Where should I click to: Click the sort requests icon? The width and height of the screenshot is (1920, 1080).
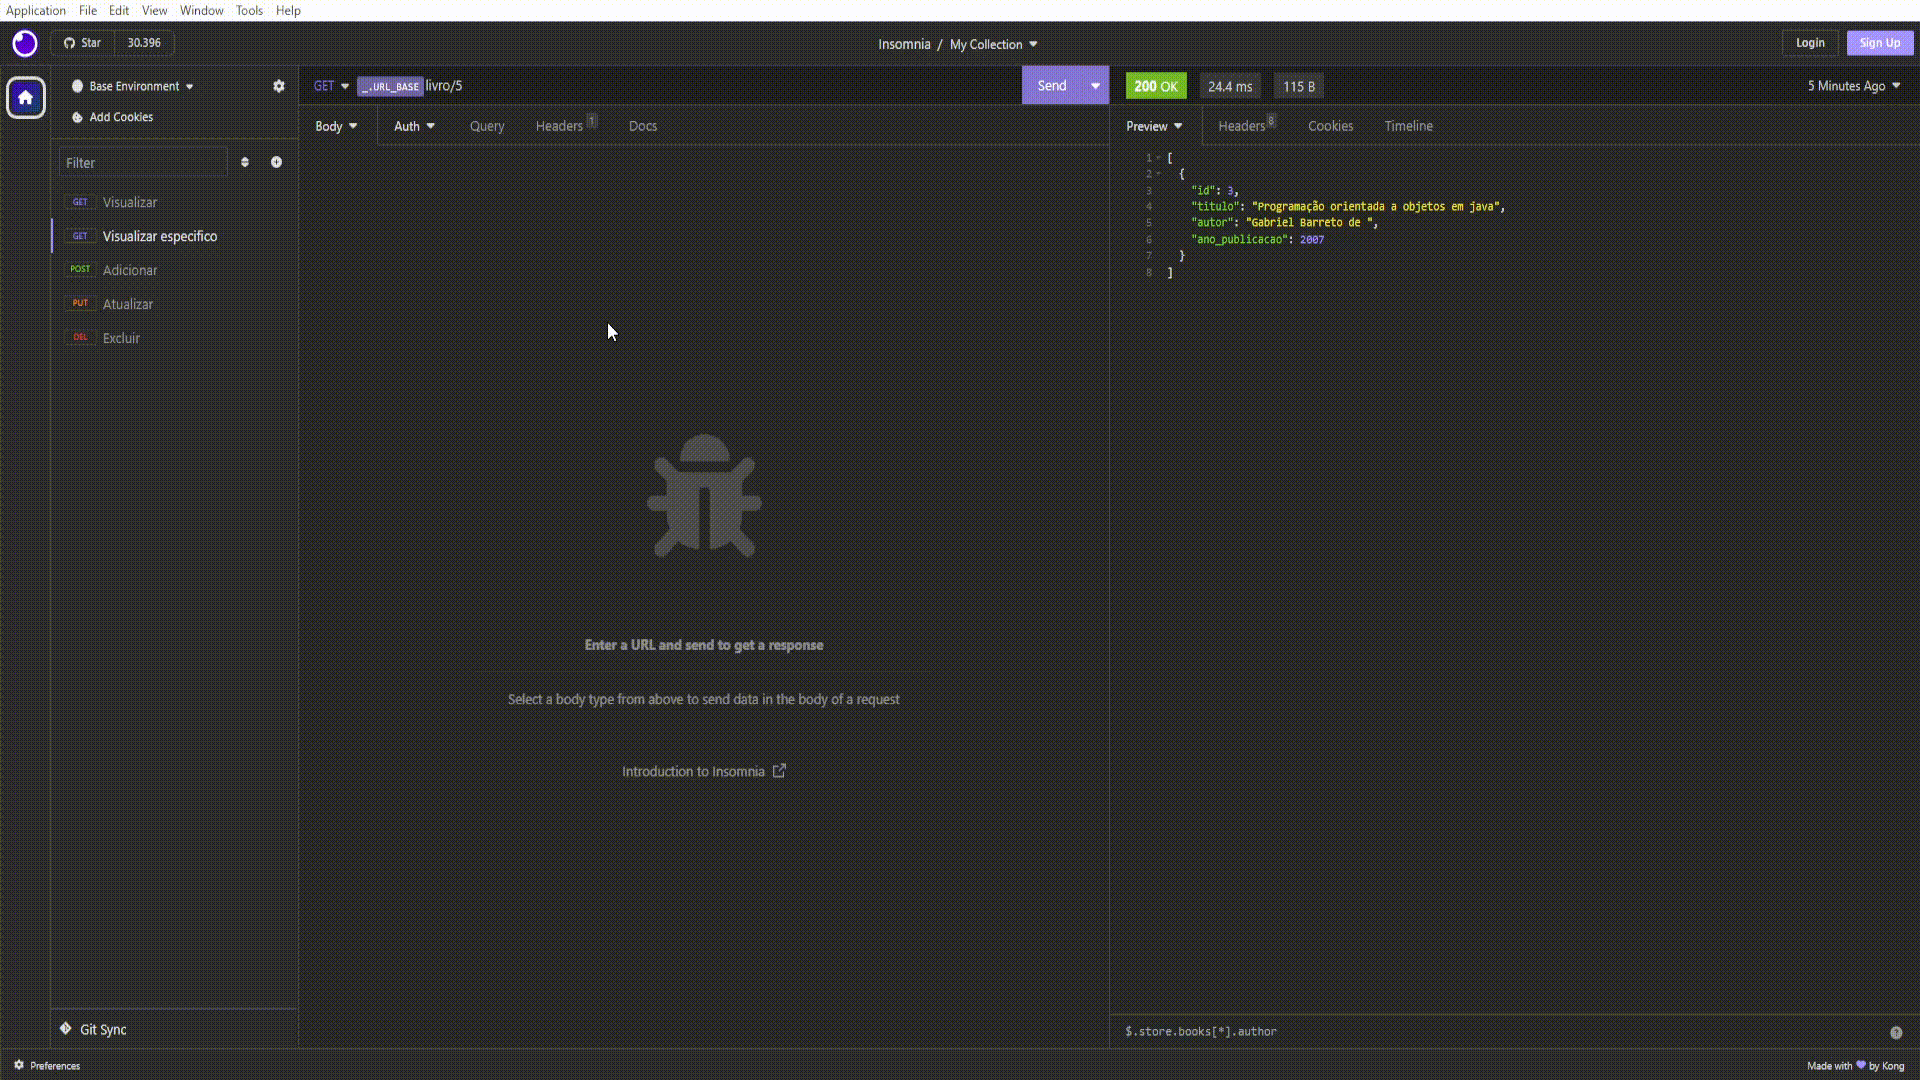[x=245, y=162]
